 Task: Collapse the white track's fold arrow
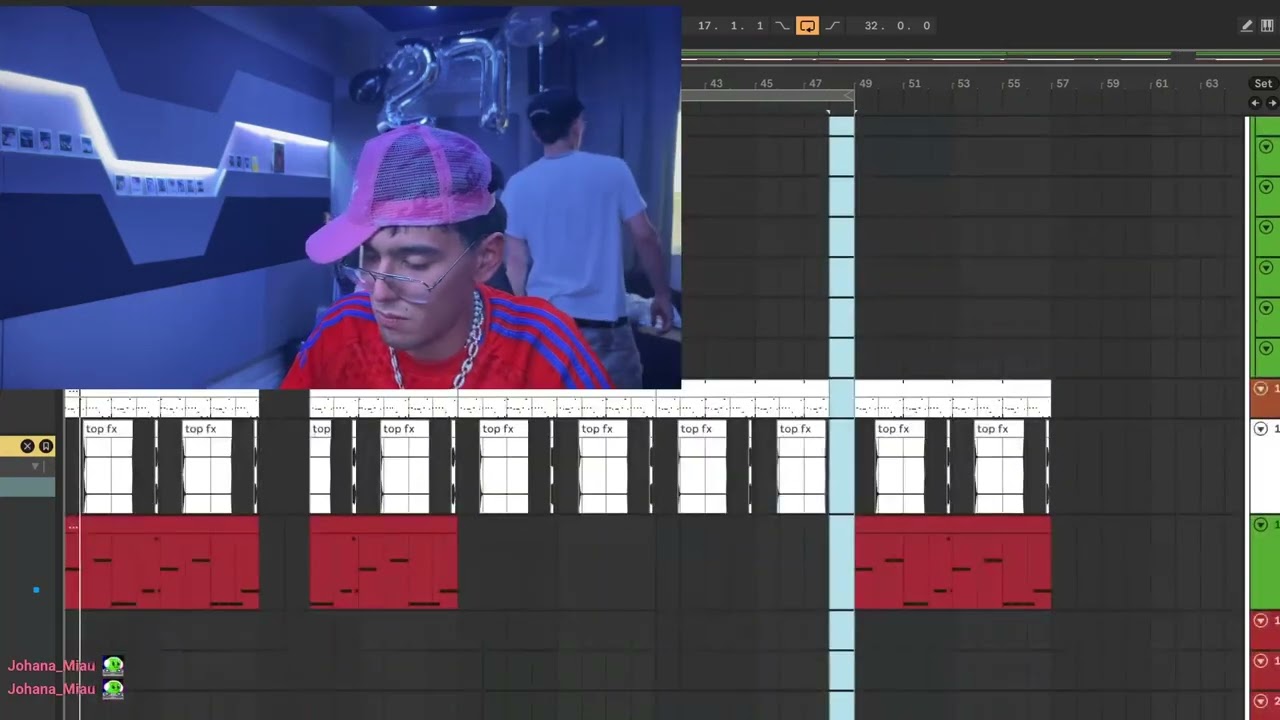point(1261,429)
